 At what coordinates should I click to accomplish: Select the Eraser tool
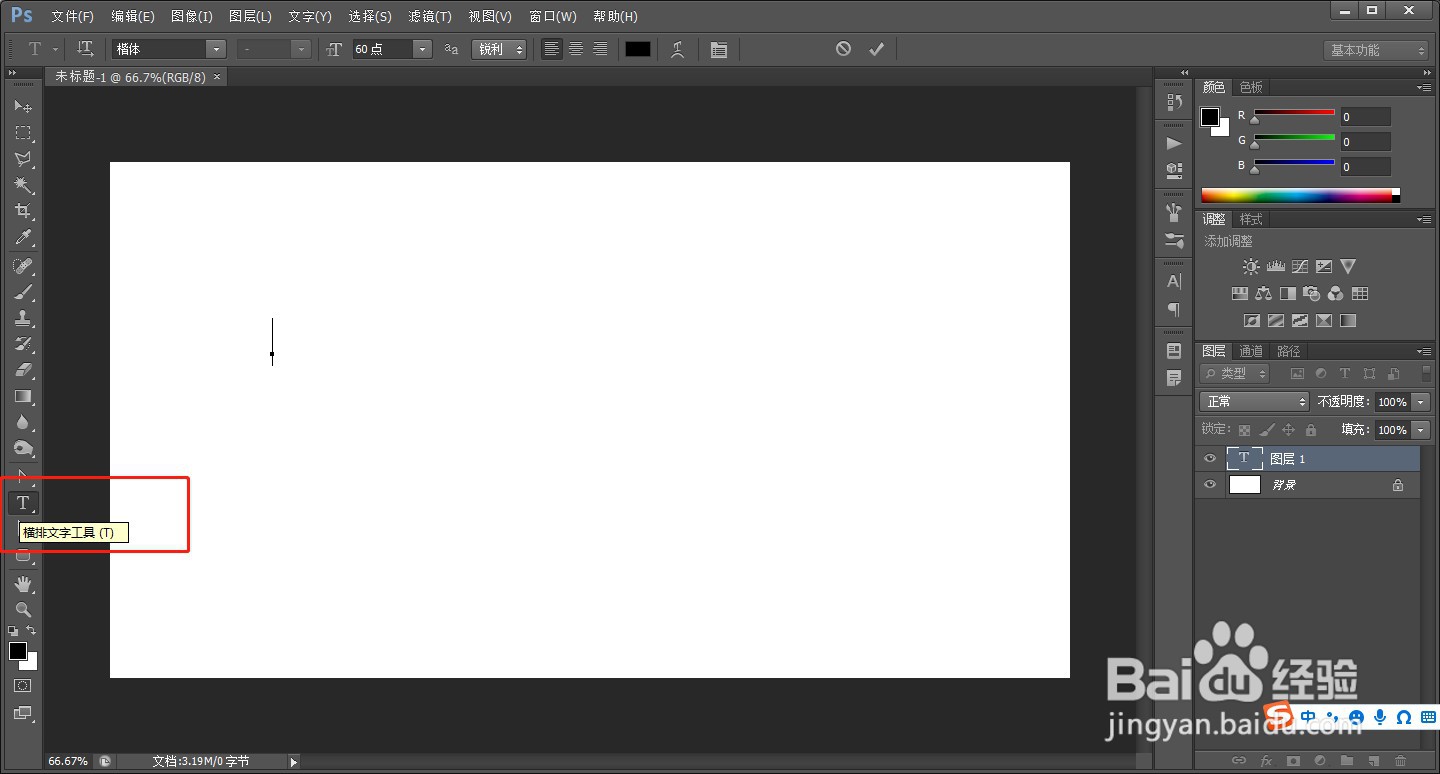coord(23,370)
